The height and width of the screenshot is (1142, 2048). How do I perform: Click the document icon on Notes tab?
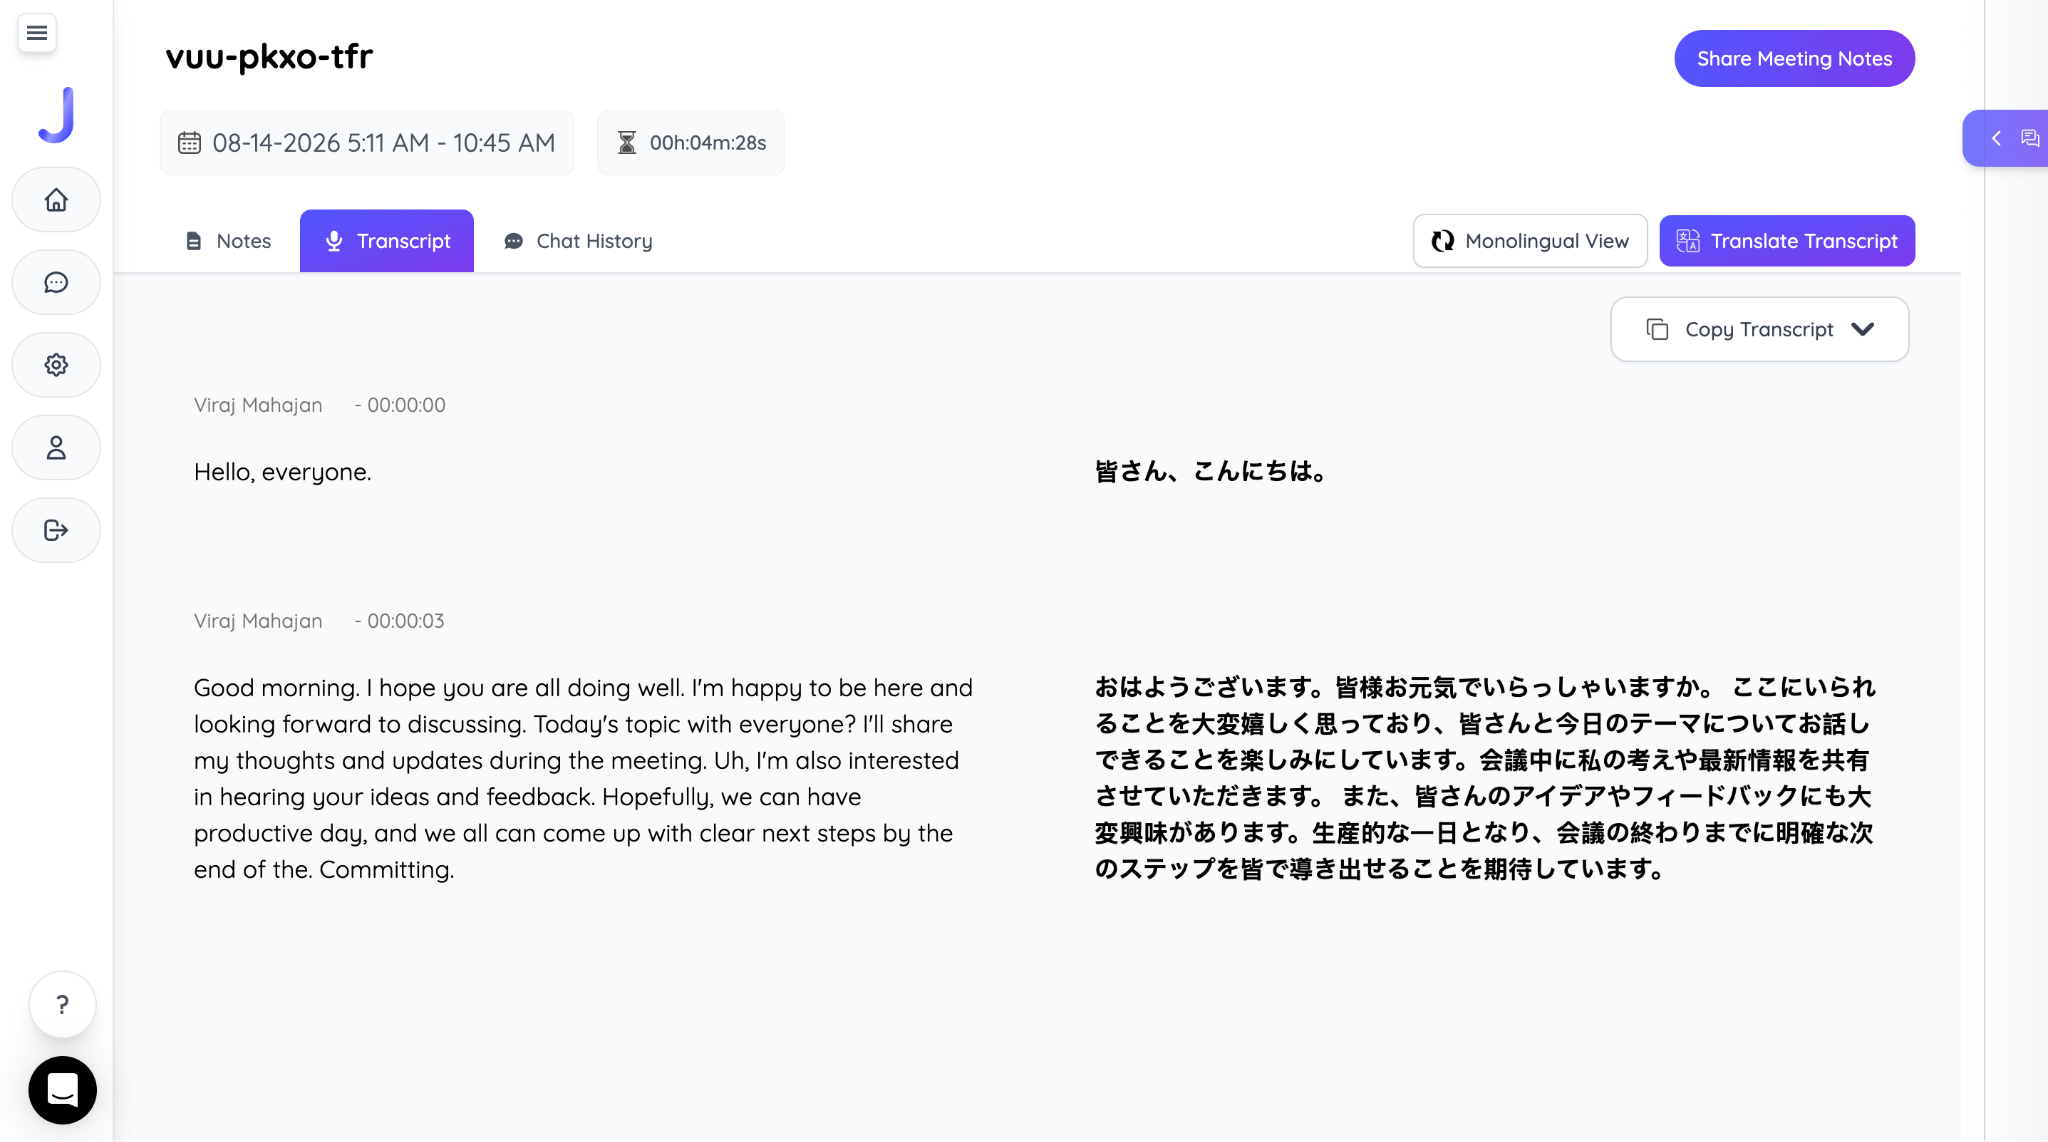click(193, 241)
